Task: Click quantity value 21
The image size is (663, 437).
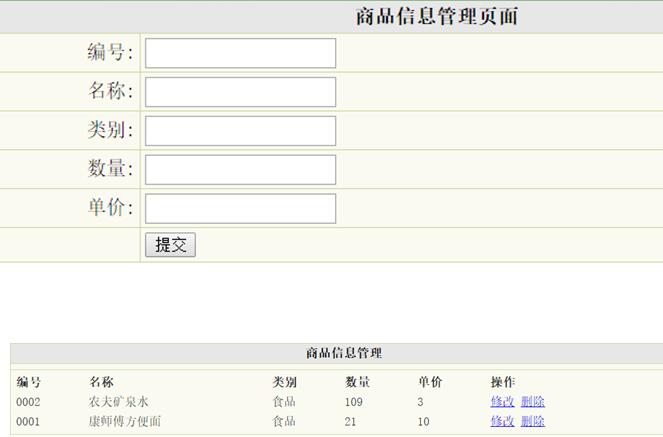Action: point(351,421)
